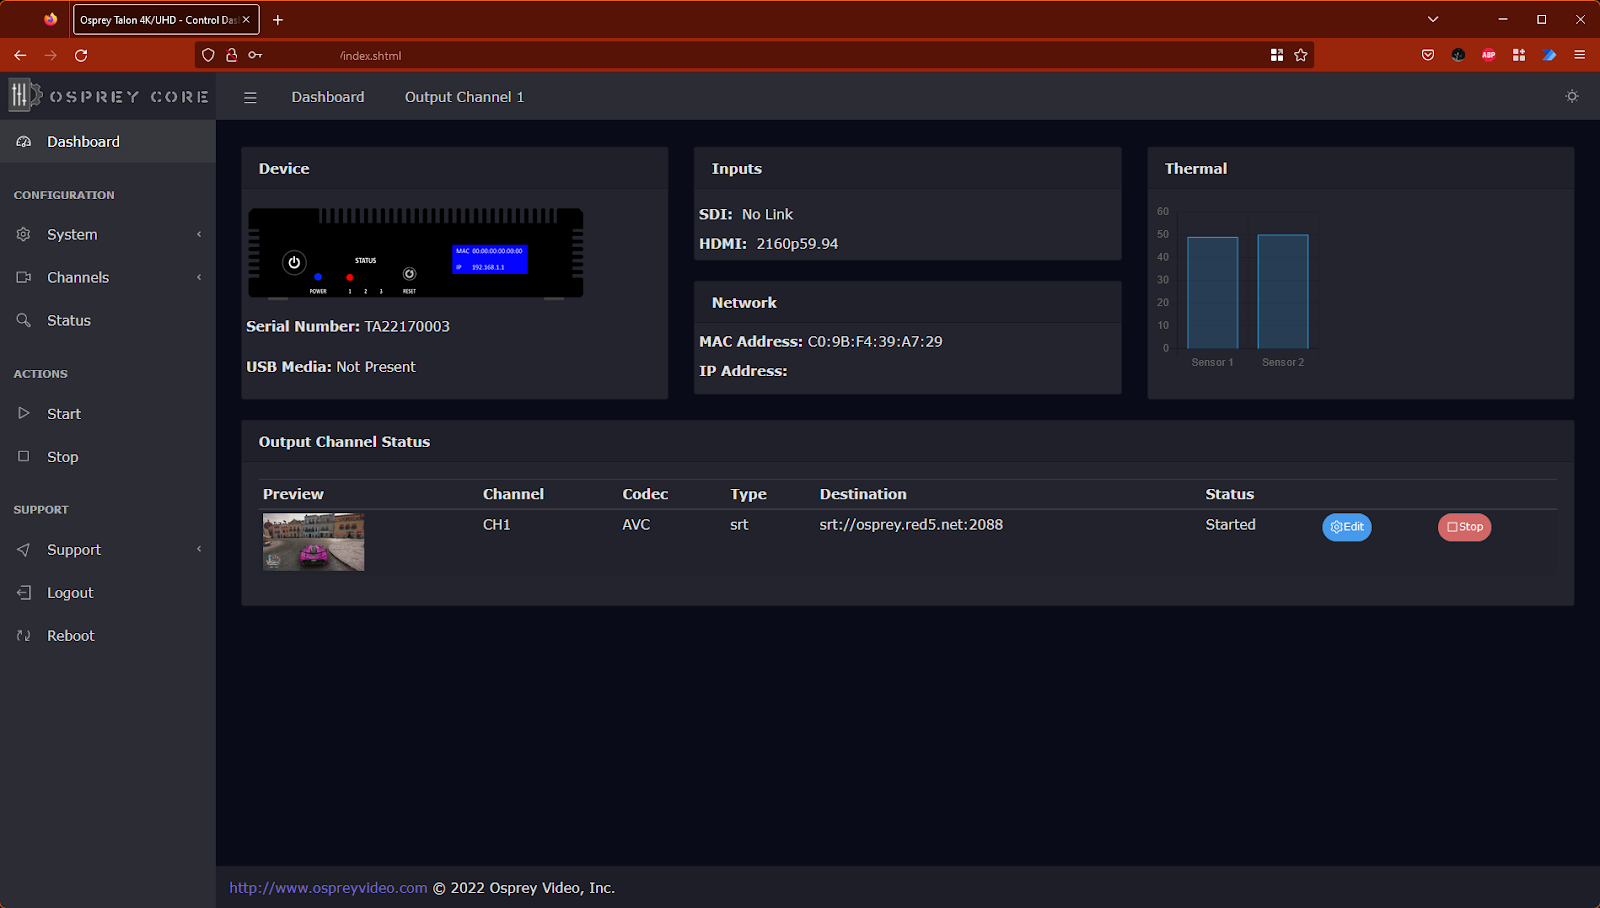This screenshot has width=1600, height=908.
Task: Expand the Support submenu chevron
Action: pos(199,549)
